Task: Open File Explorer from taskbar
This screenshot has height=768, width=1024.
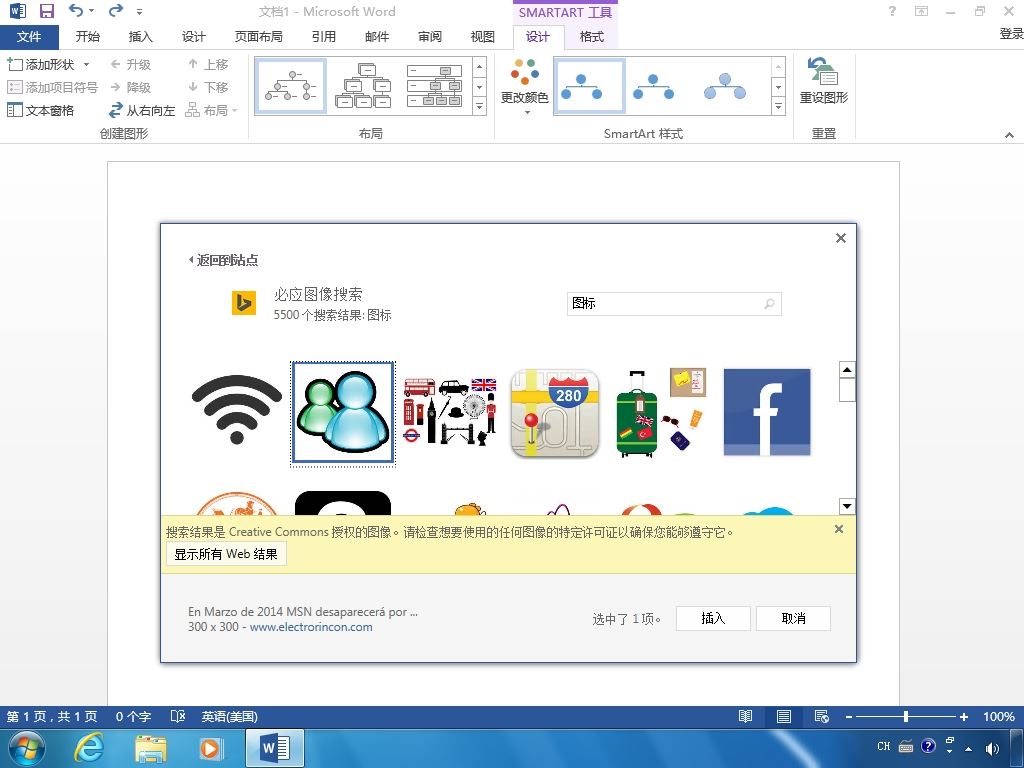Action: click(150, 748)
